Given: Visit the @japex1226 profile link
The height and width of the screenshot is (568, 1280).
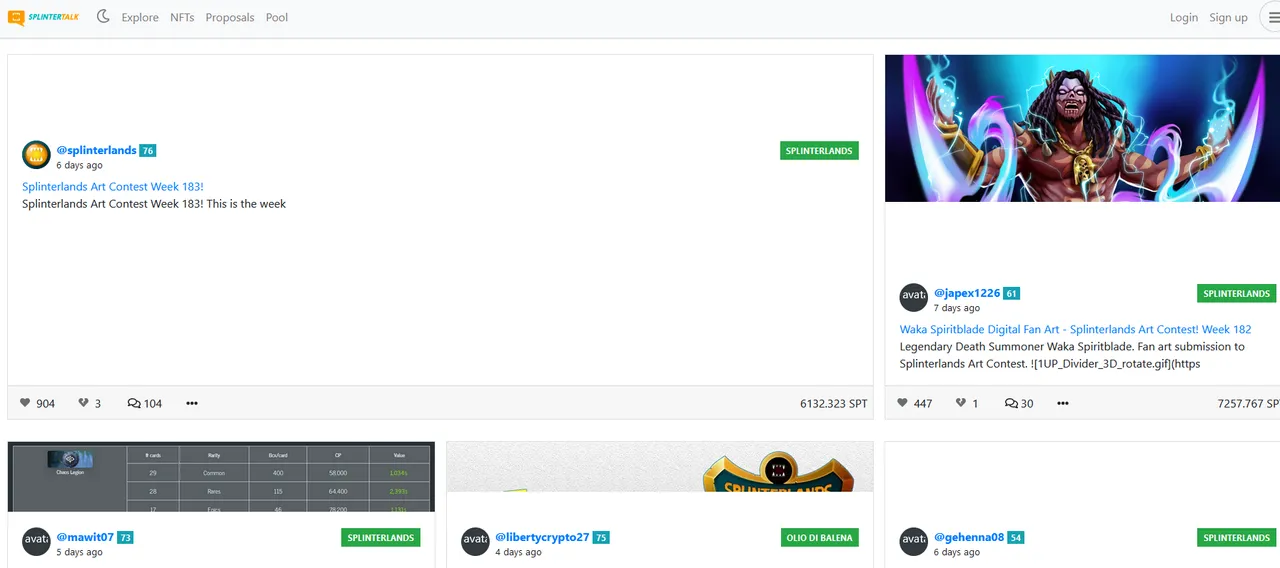Looking at the screenshot, I should click(967, 293).
